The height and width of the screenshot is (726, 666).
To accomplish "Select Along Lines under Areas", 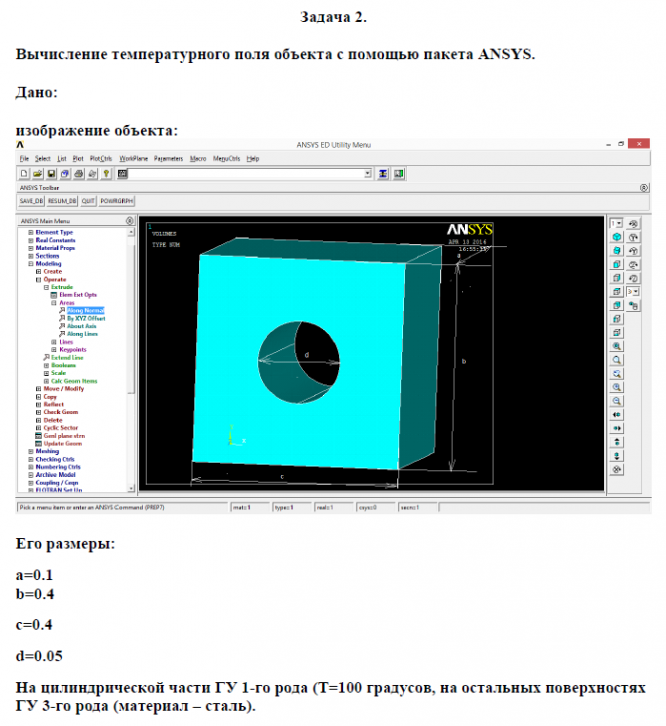I will point(82,334).
